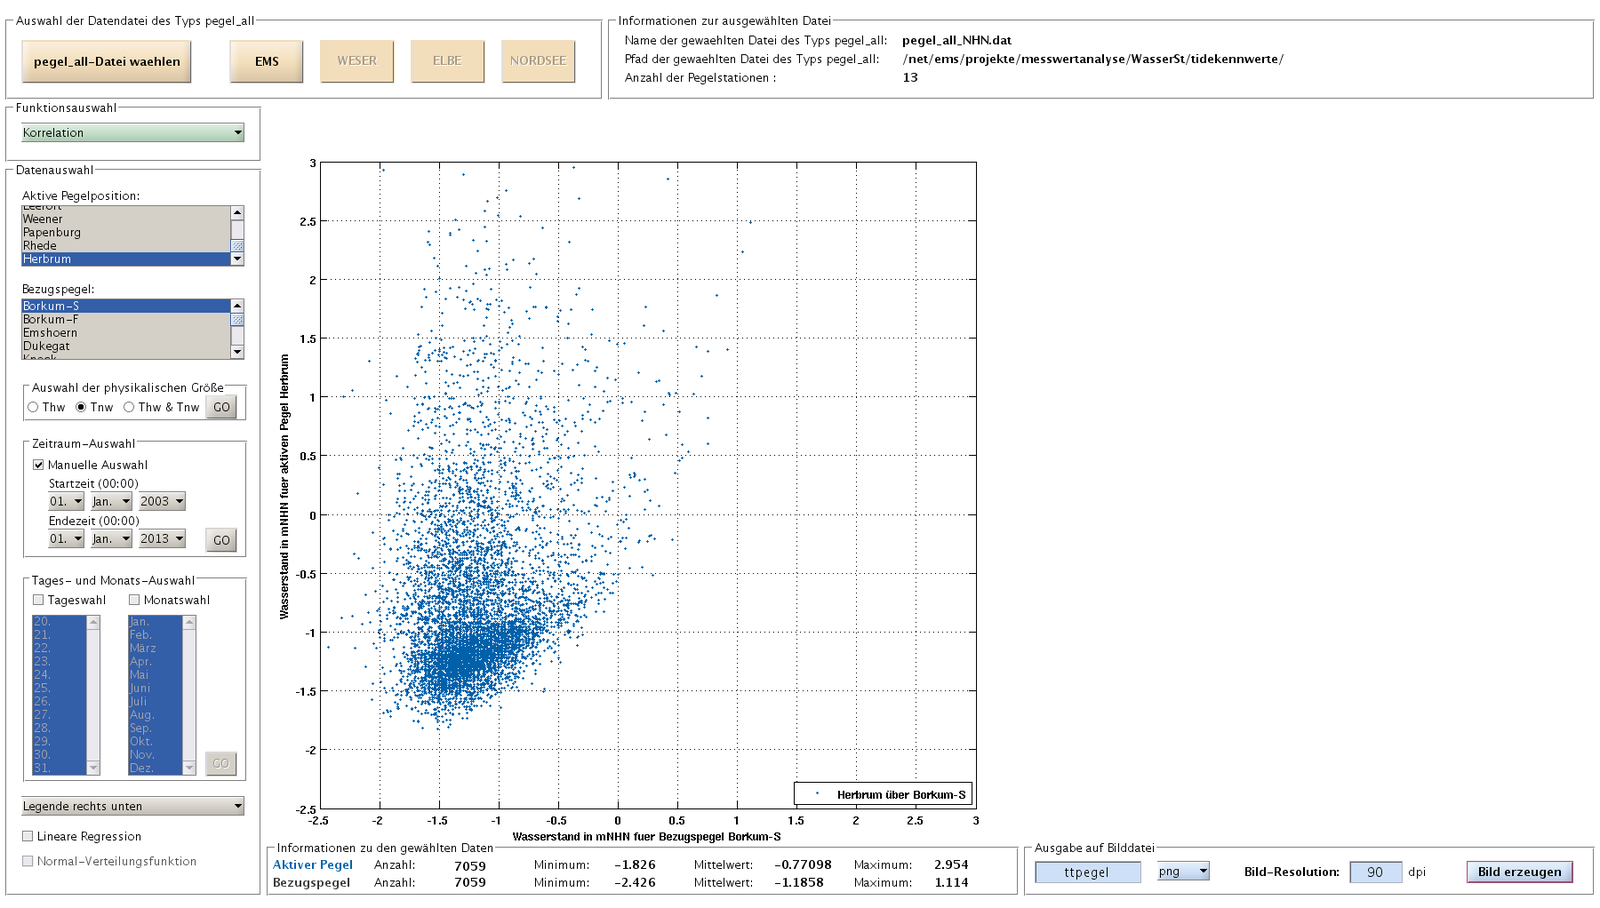Select the EMS data file button
Screen dimensions: 1600x908
click(x=267, y=61)
